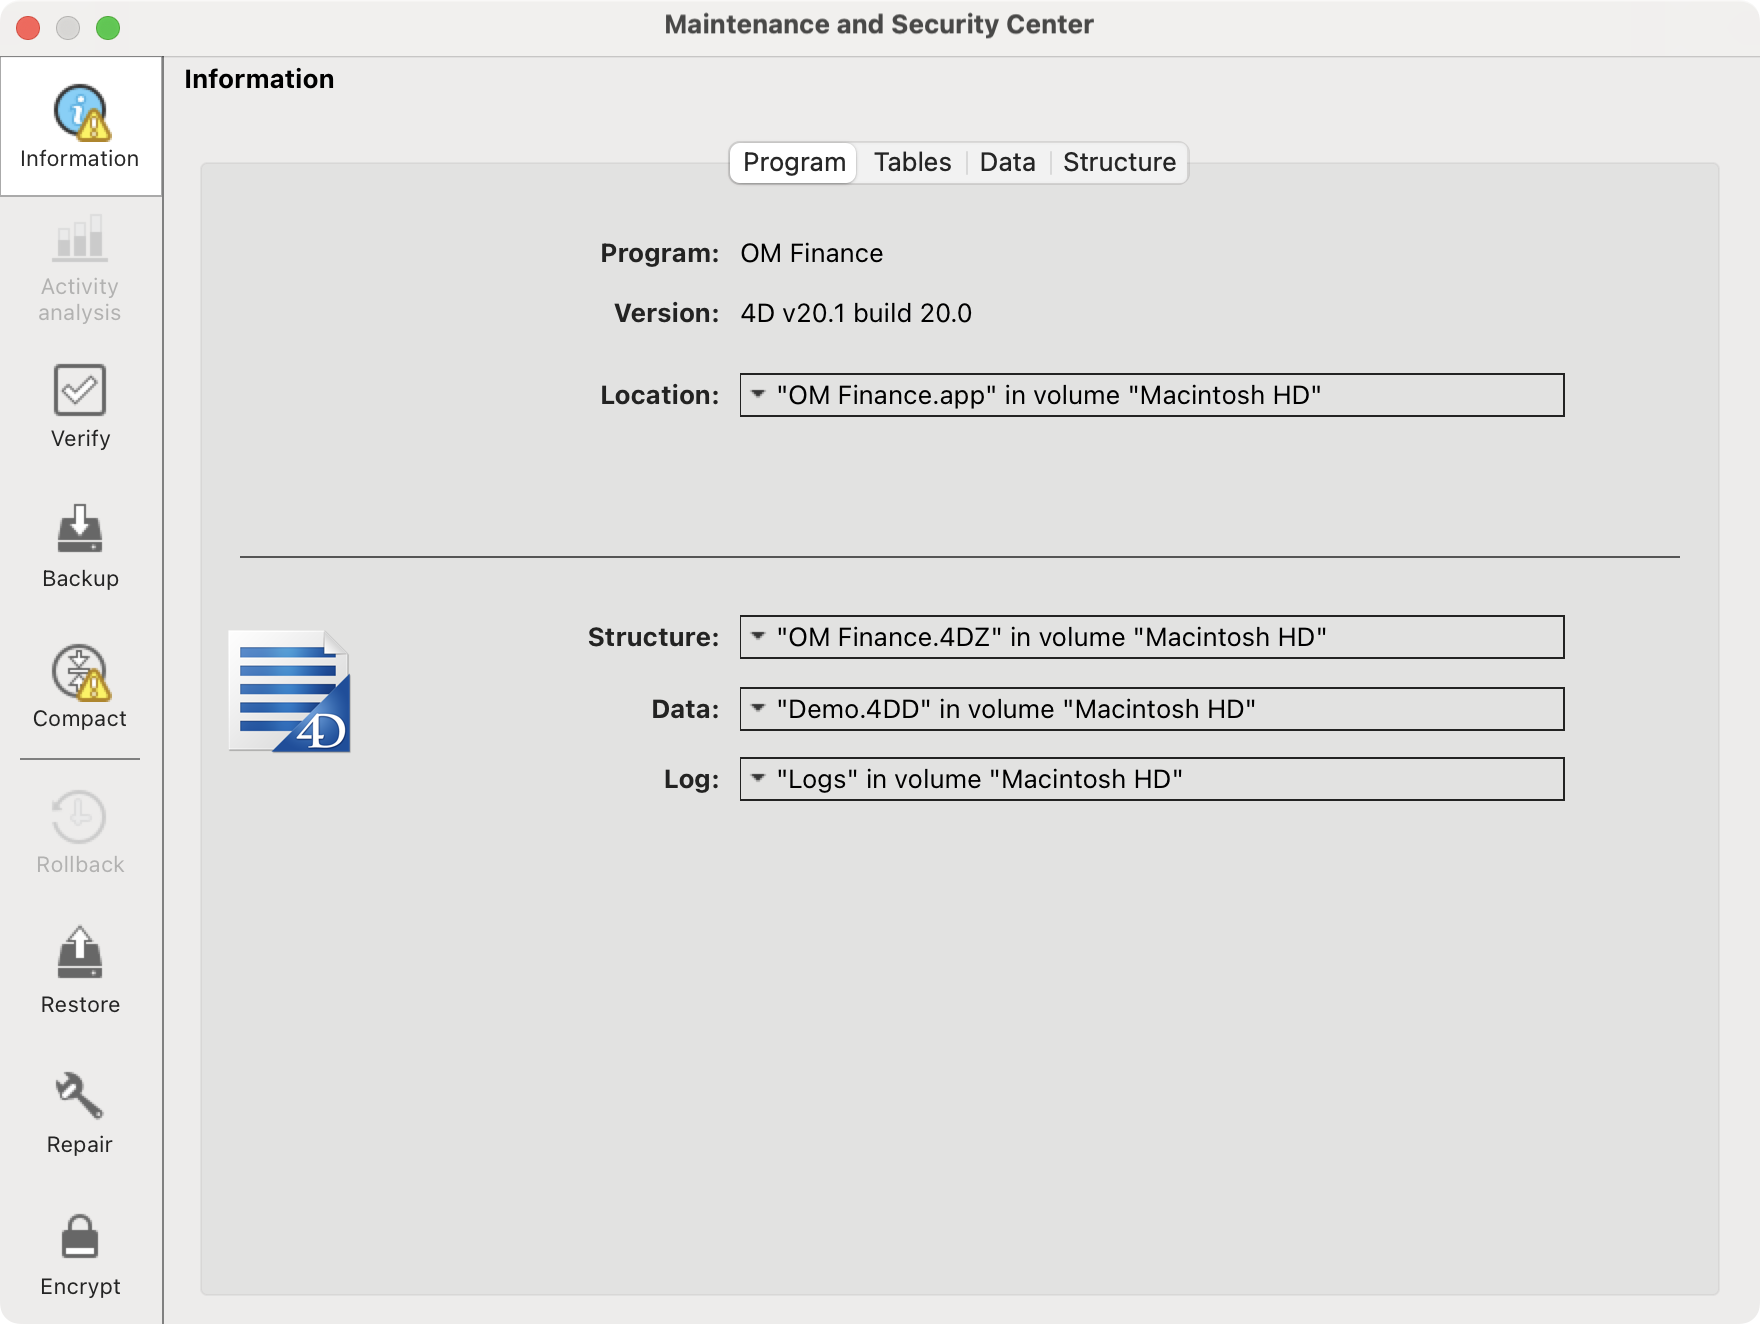Switch to the Data tab
1760x1324 pixels.
pyautogui.click(x=1007, y=162)
